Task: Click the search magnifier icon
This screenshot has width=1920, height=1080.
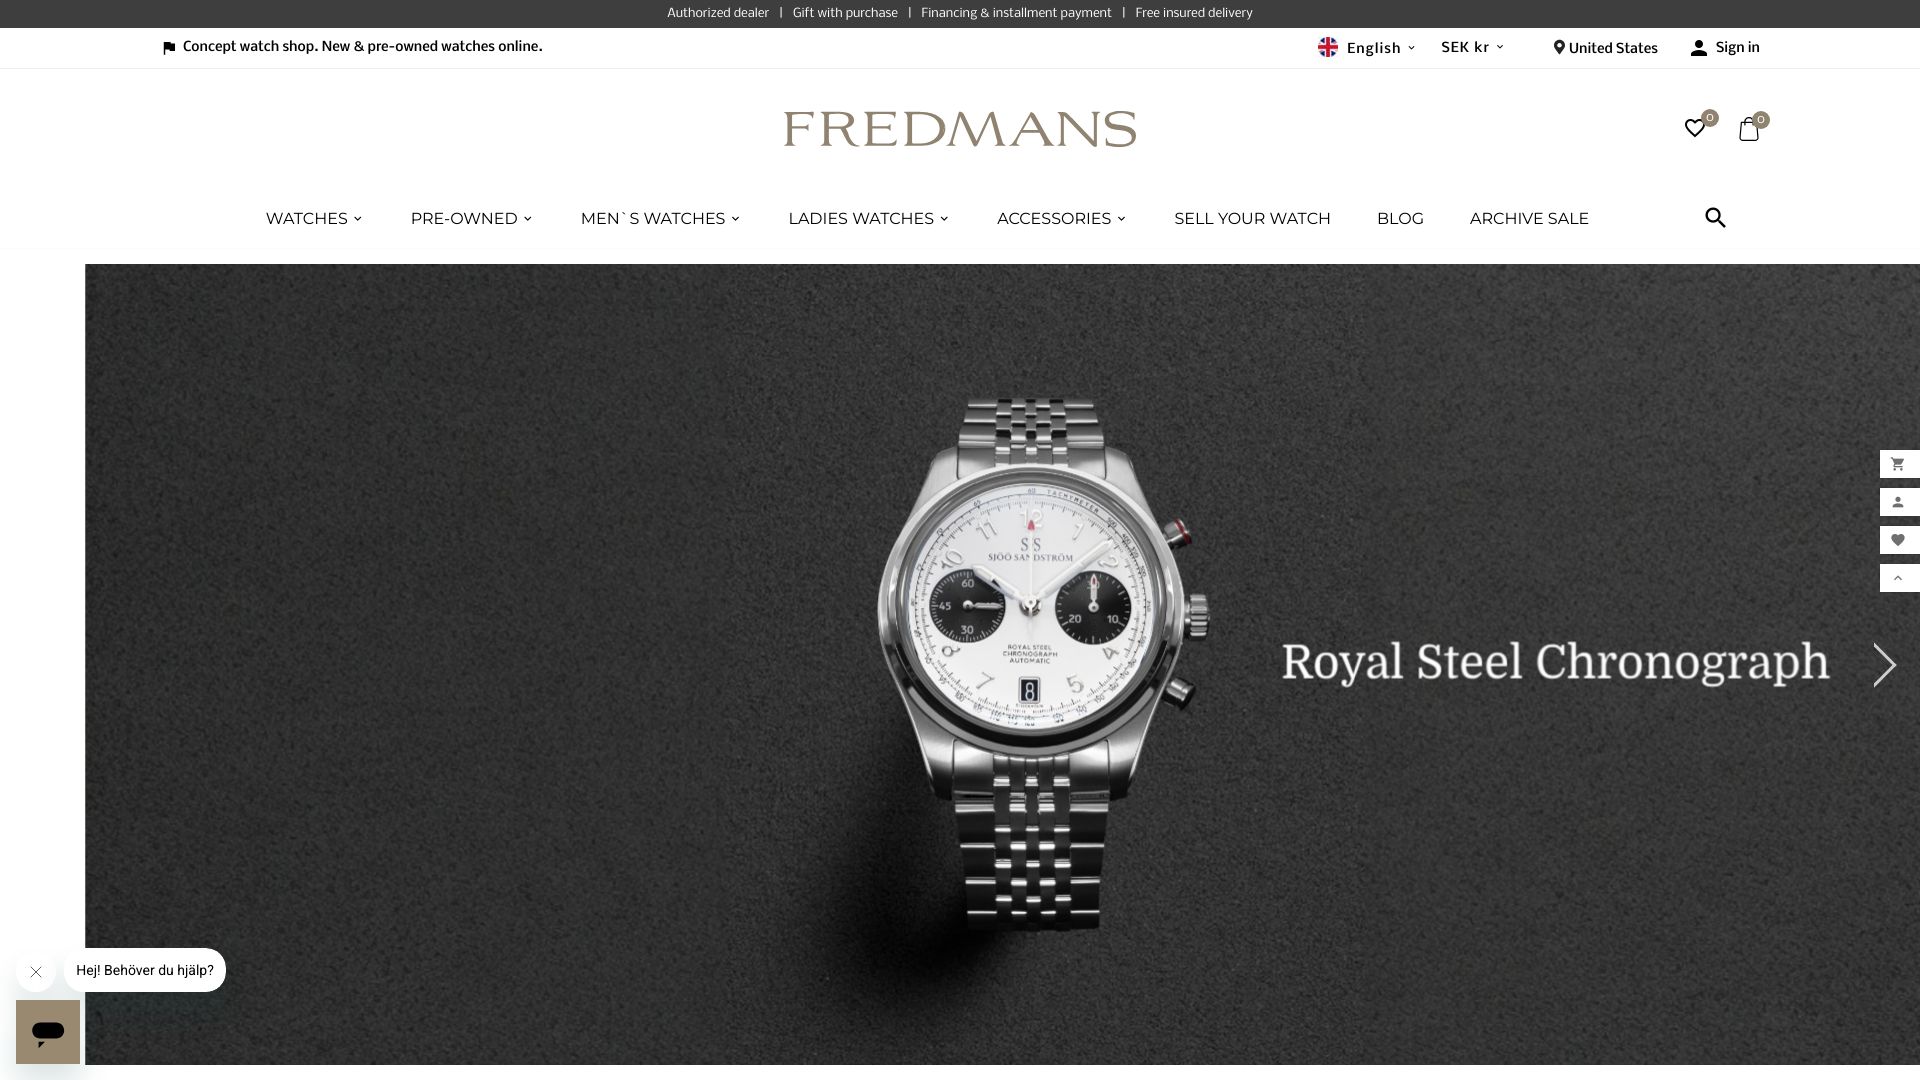Action: [1715, 218]
